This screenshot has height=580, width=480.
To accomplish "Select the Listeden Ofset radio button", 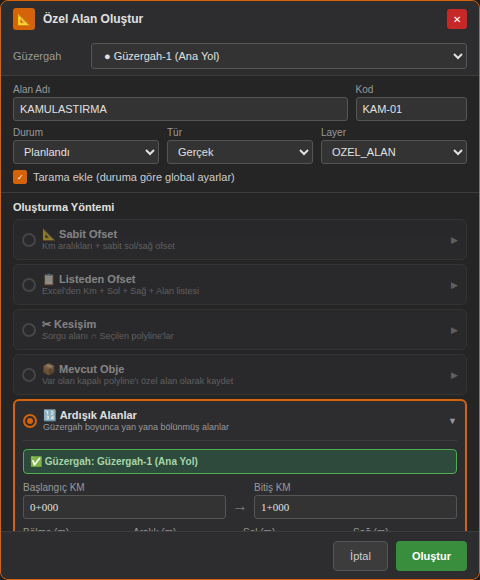I will pos(29,285).
